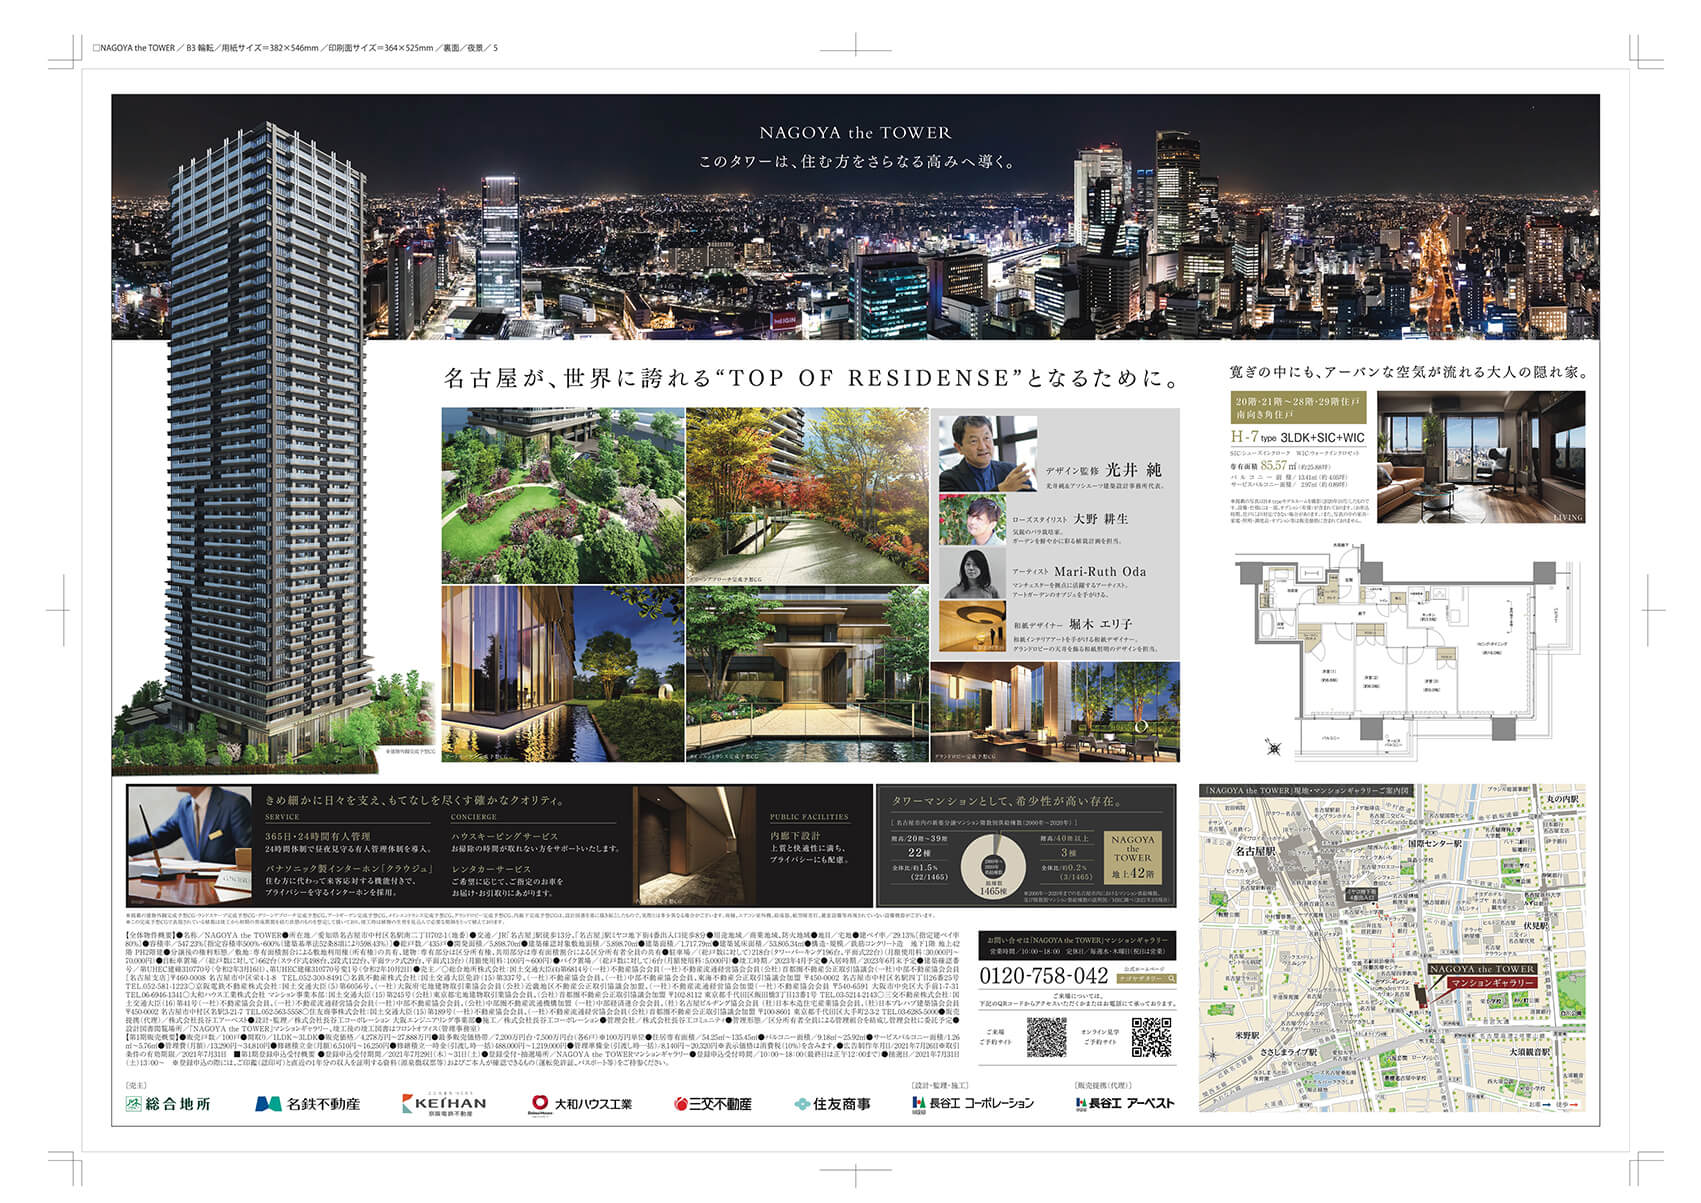Viewport: 1701px width, 1203px height.
Task: Click 伏見駅 on the map
Action: coord(1535,926)
